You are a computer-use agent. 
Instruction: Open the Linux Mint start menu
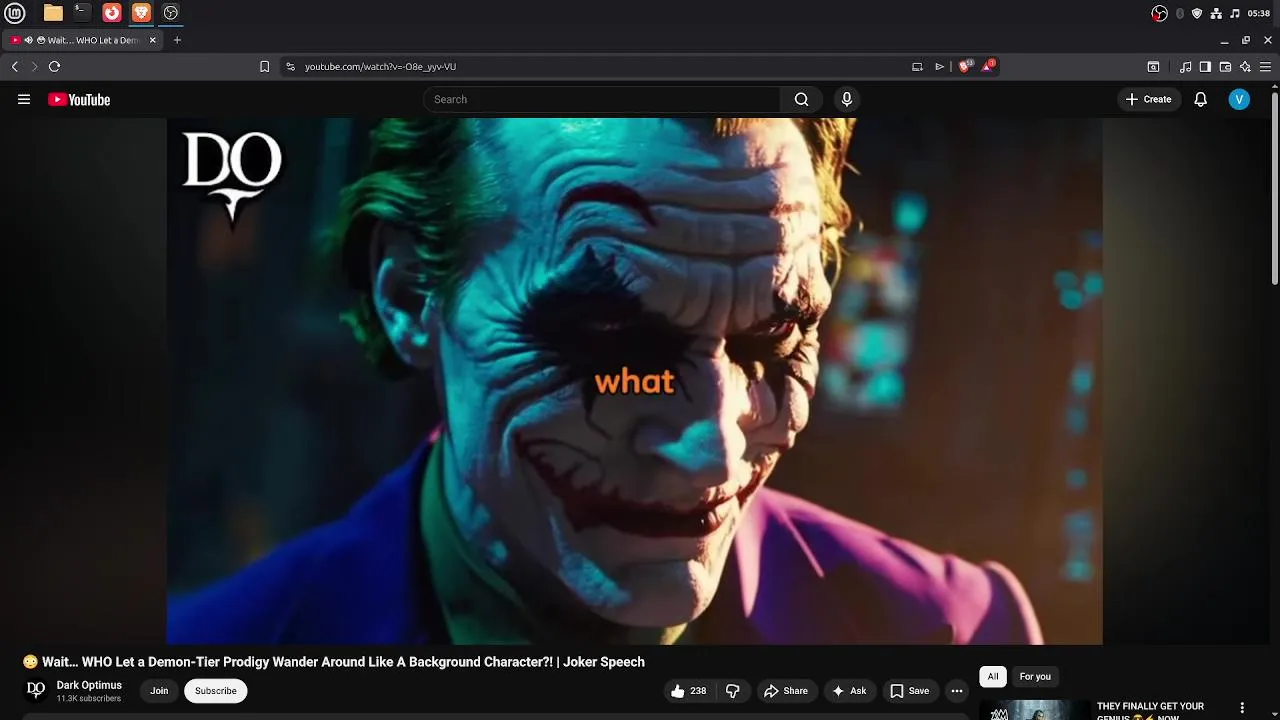click(x=17, y=13)
